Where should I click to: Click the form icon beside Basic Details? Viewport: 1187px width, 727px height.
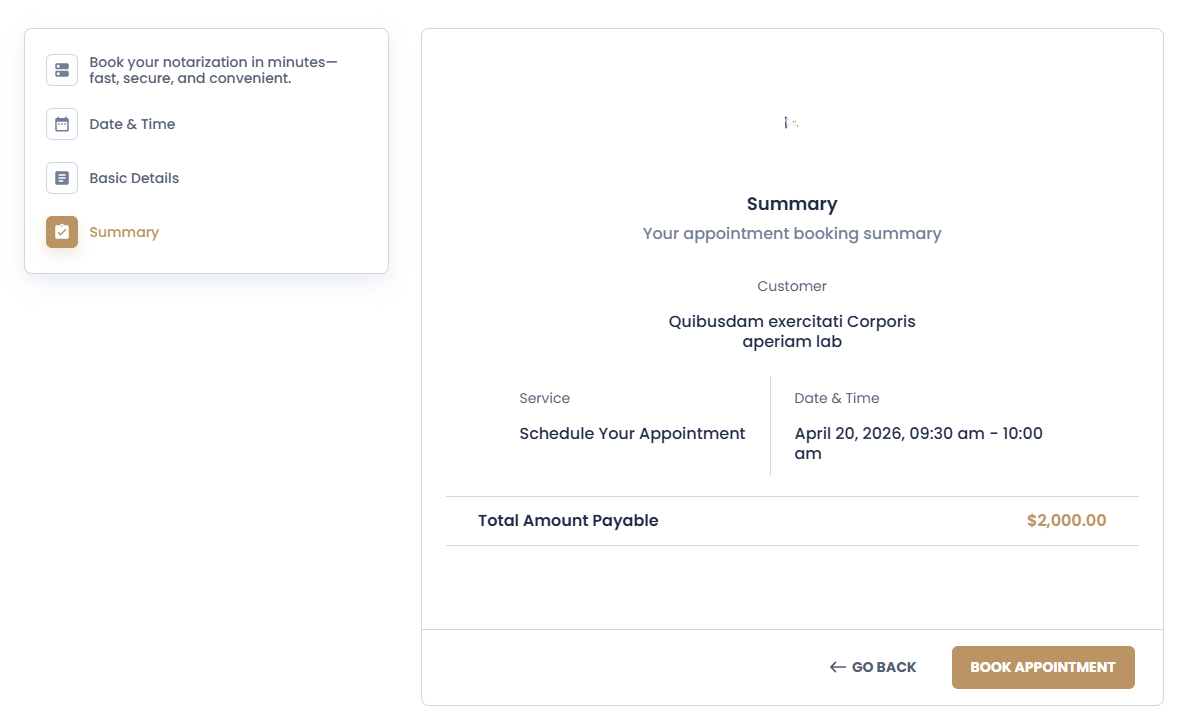tap(62, 178)
